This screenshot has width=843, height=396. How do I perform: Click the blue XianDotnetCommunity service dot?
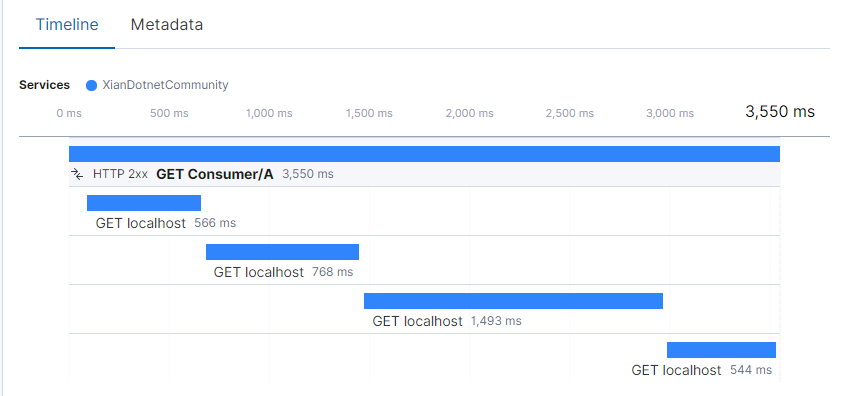pos(91,85)
